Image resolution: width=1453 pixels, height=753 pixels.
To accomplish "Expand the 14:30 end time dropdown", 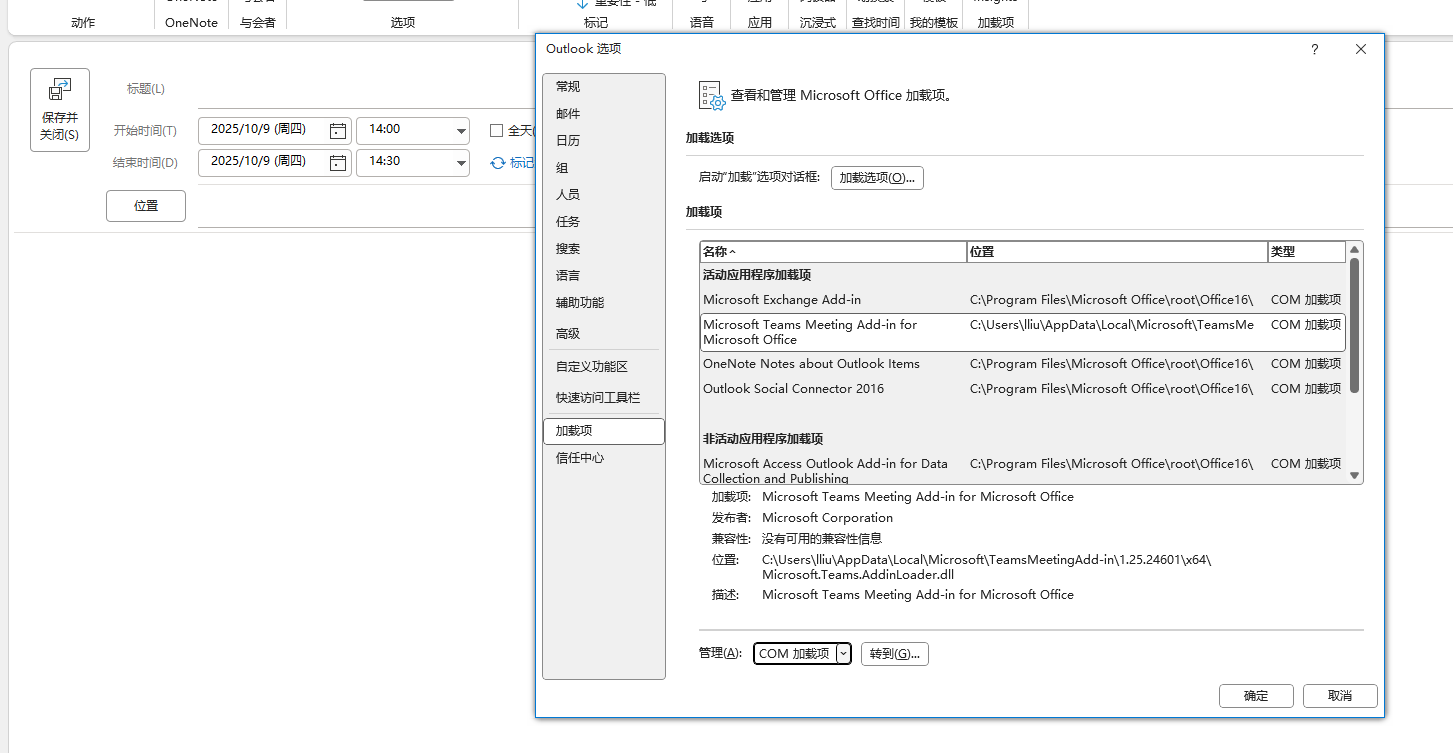I will pos(461,162).
